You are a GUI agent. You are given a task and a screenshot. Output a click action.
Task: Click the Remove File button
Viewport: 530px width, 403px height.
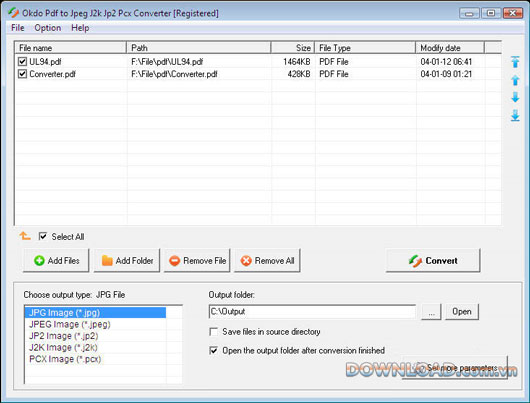197,260
